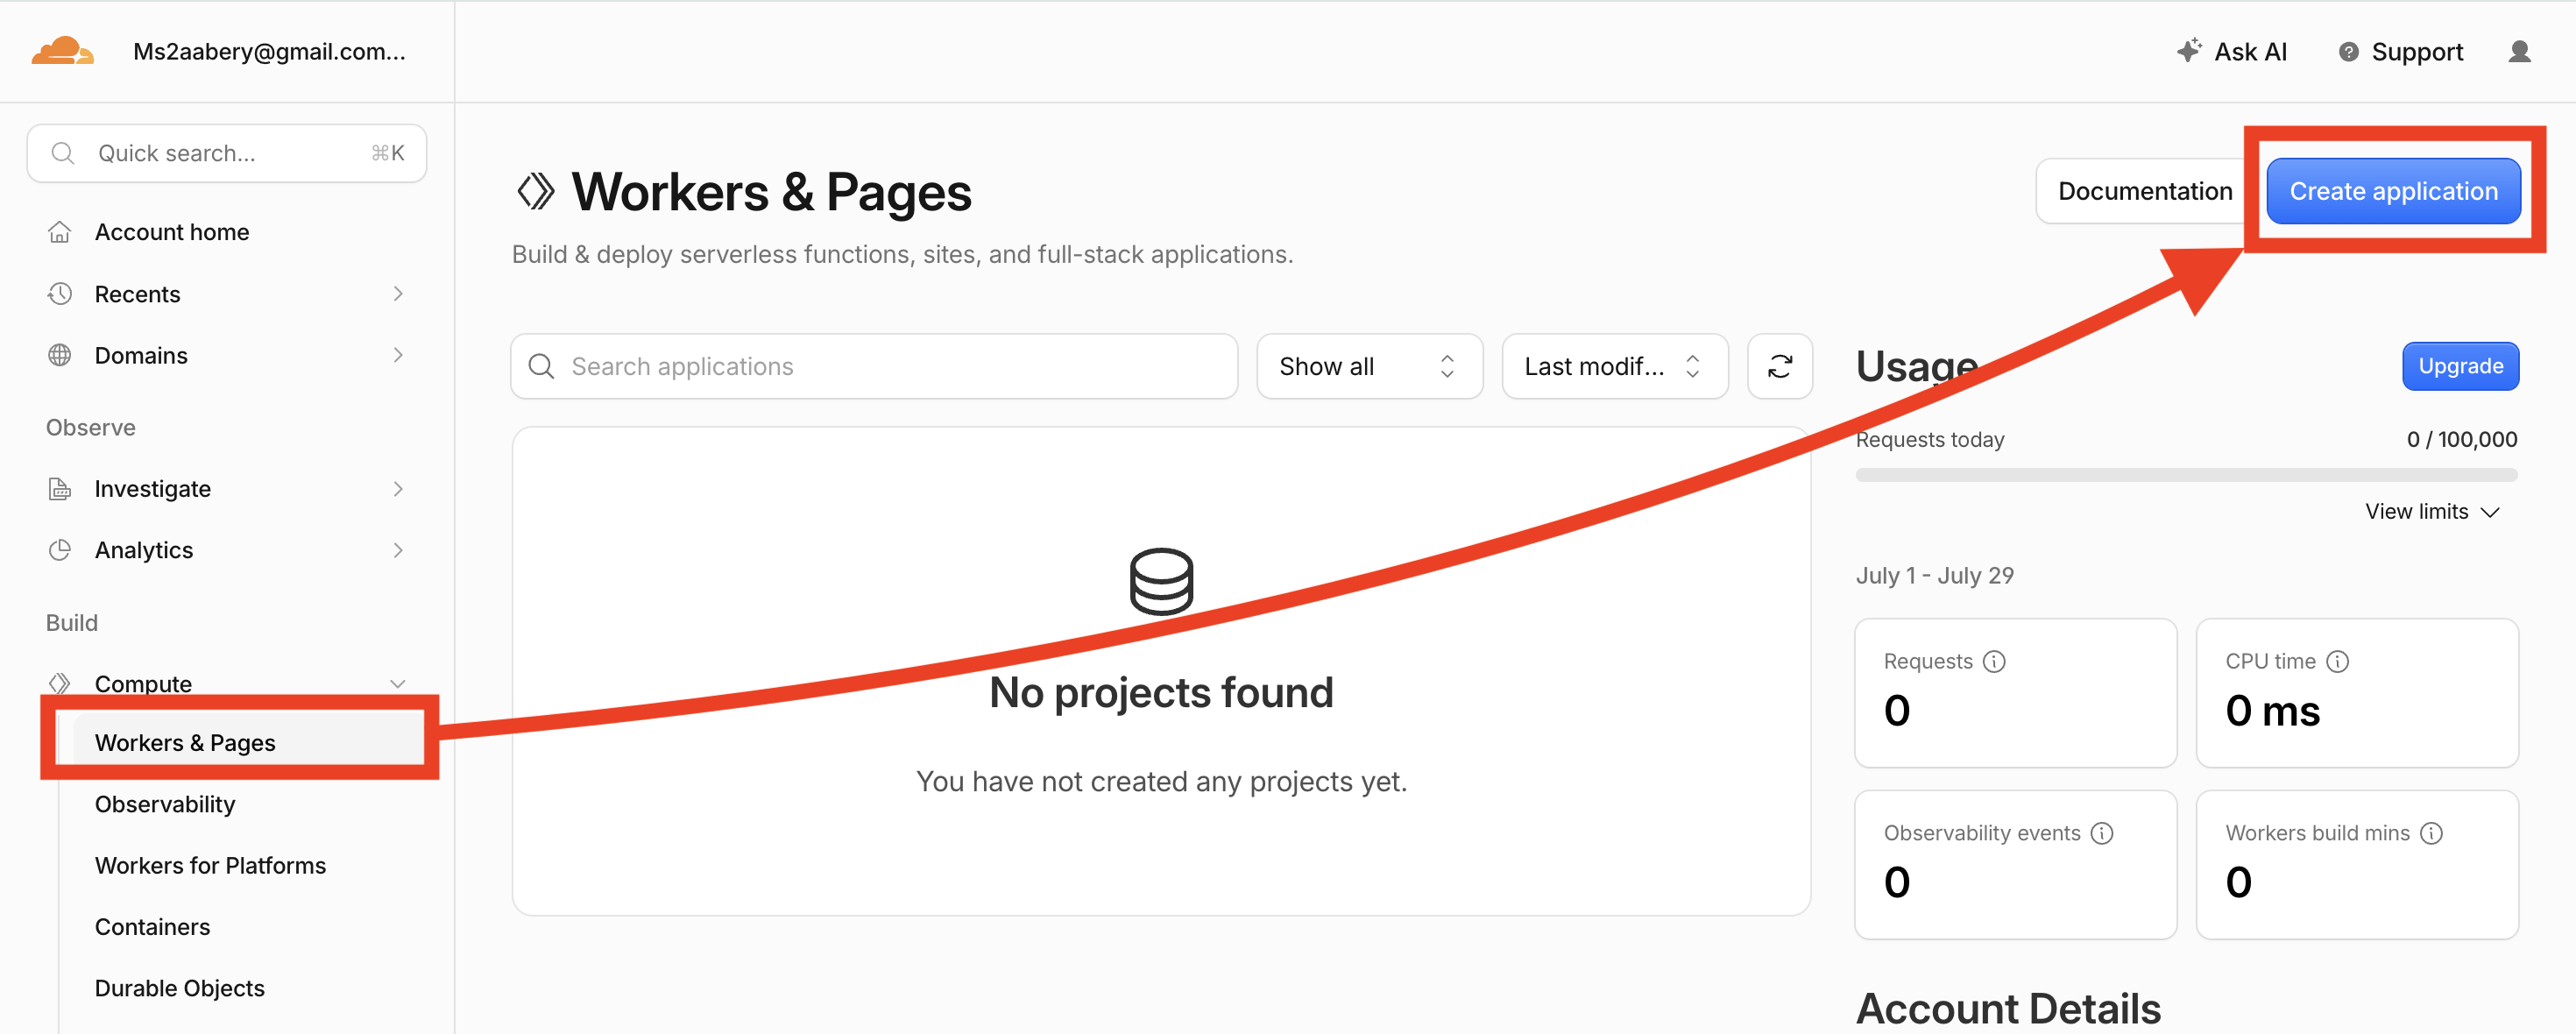Select Workers & Pages in sidebar
The width and height of the screenshot is (2576, 1034).
249,743
